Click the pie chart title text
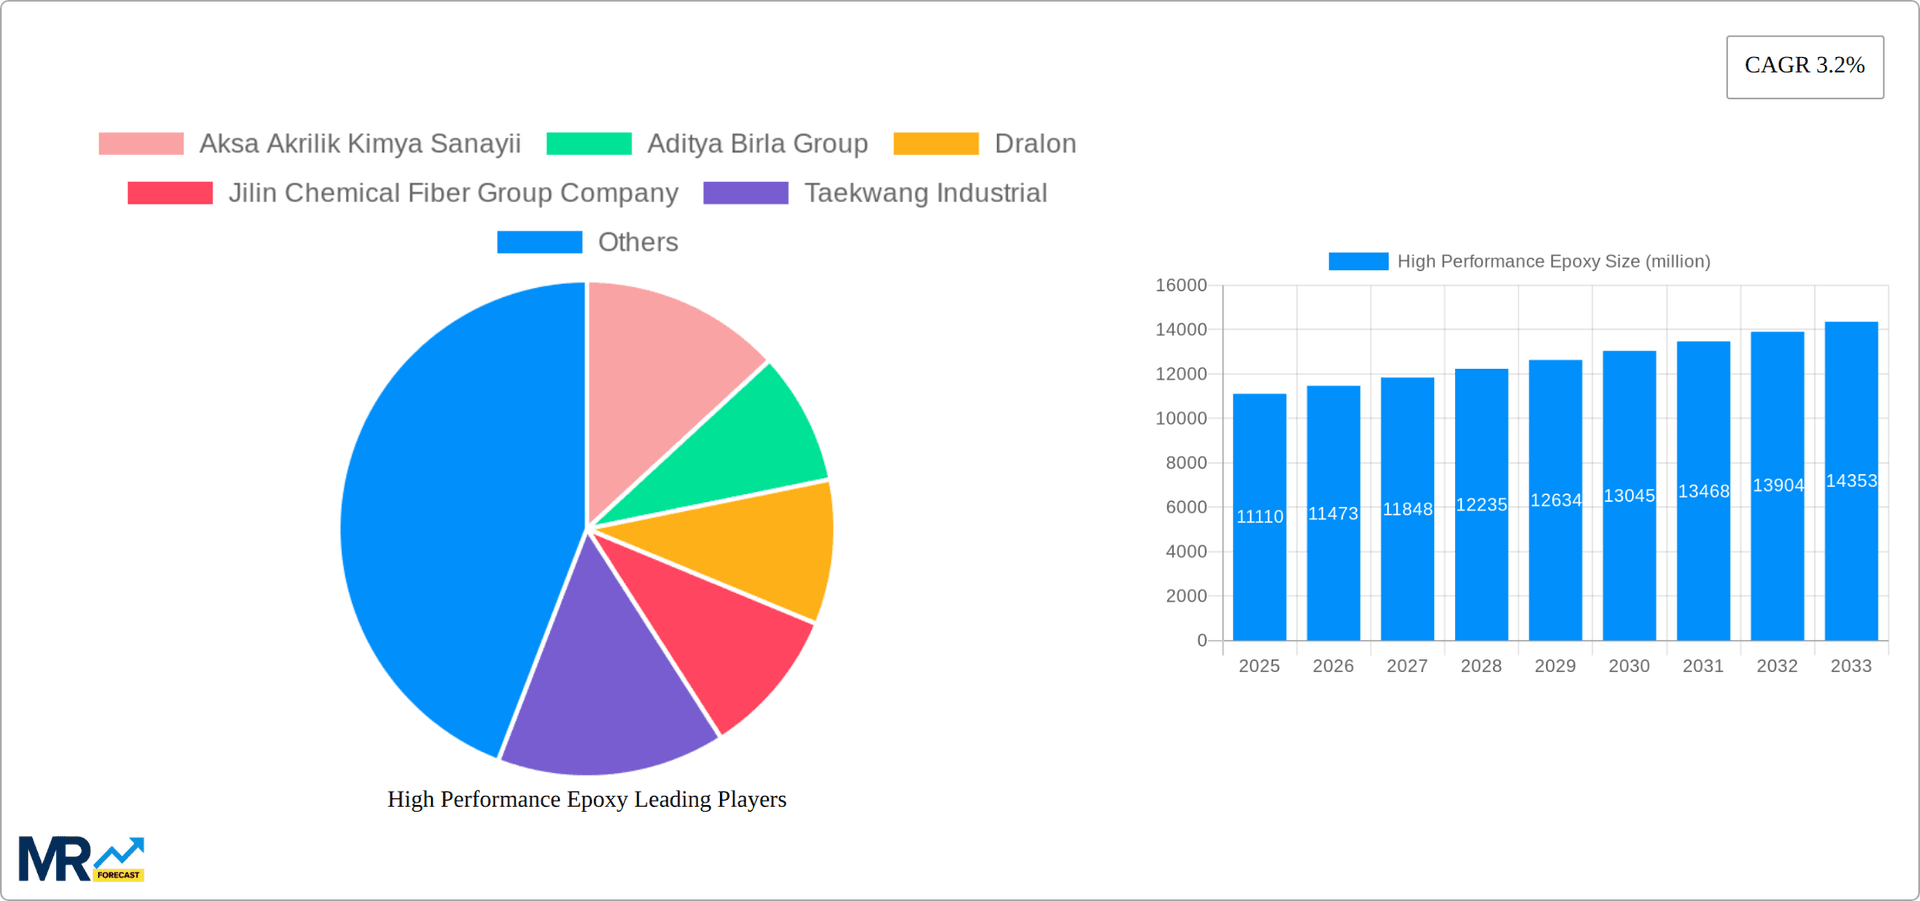Screen dimensions: 1920x901 587,799
